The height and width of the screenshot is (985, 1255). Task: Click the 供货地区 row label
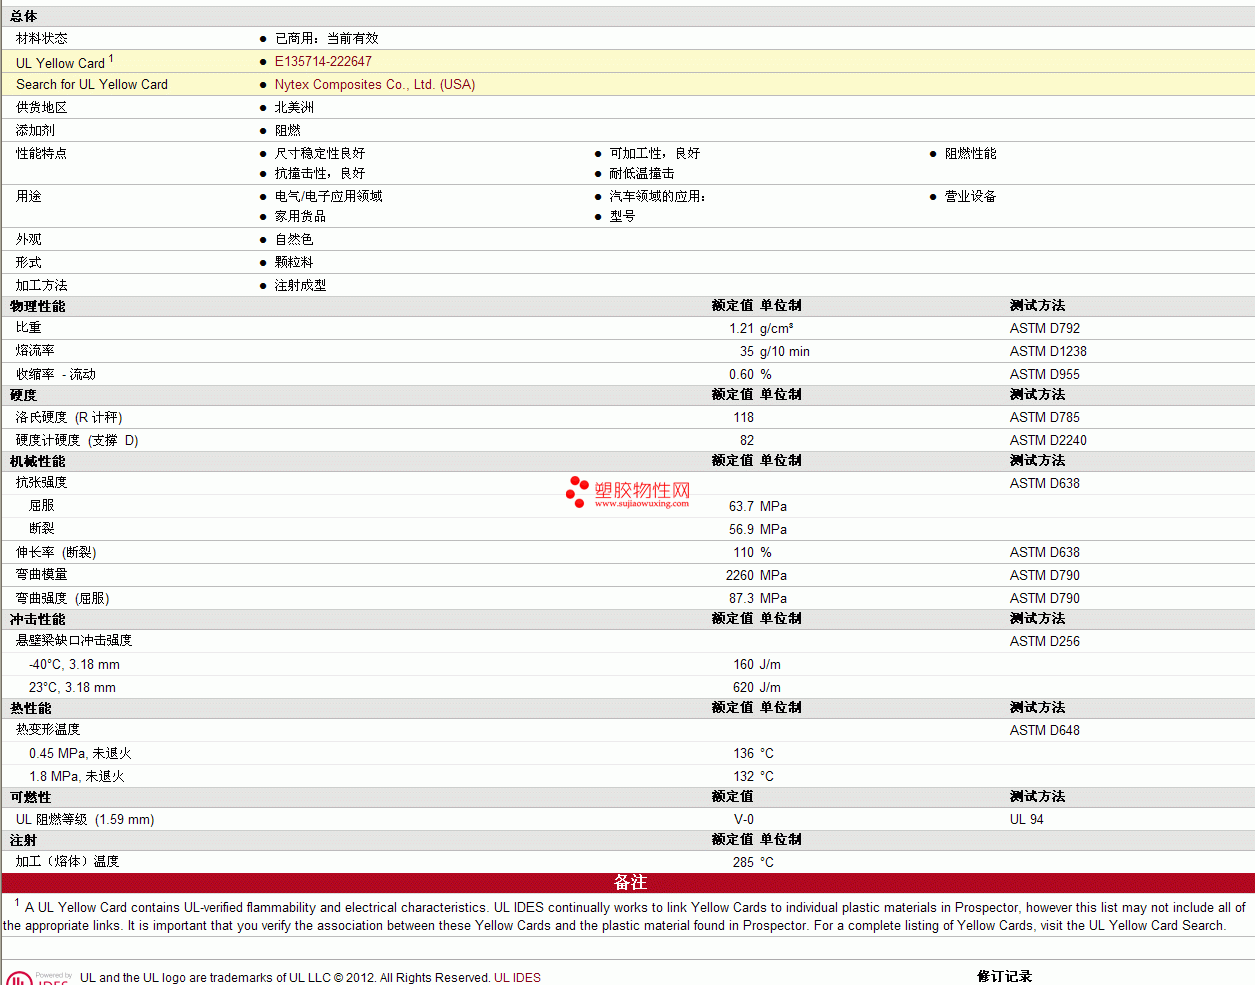42,107
